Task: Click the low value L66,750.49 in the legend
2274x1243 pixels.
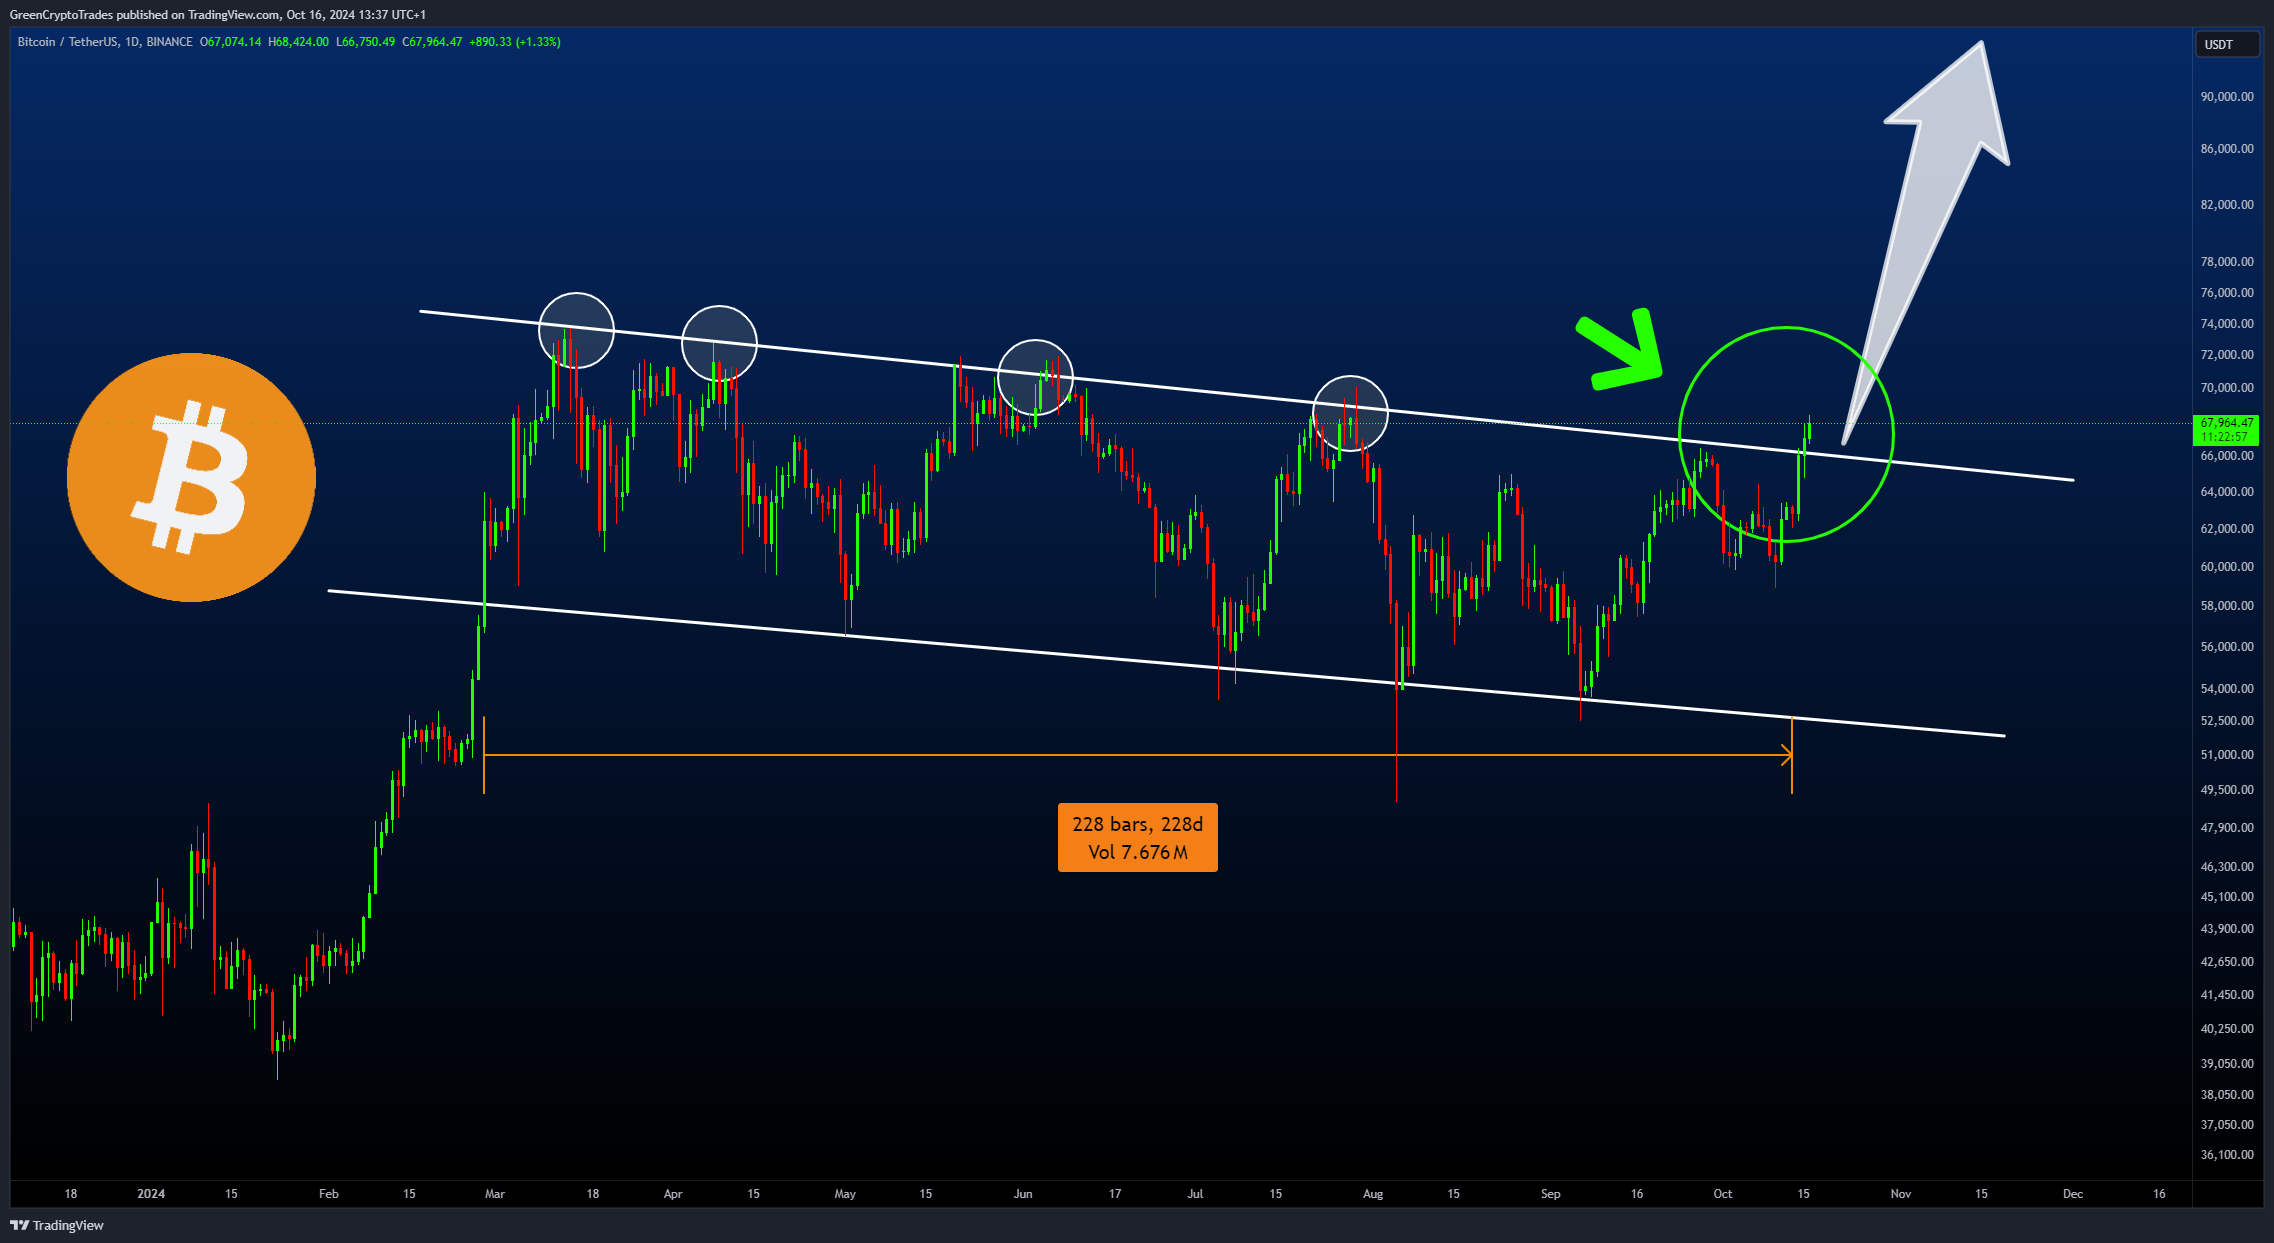Action: tap(365, 42)
